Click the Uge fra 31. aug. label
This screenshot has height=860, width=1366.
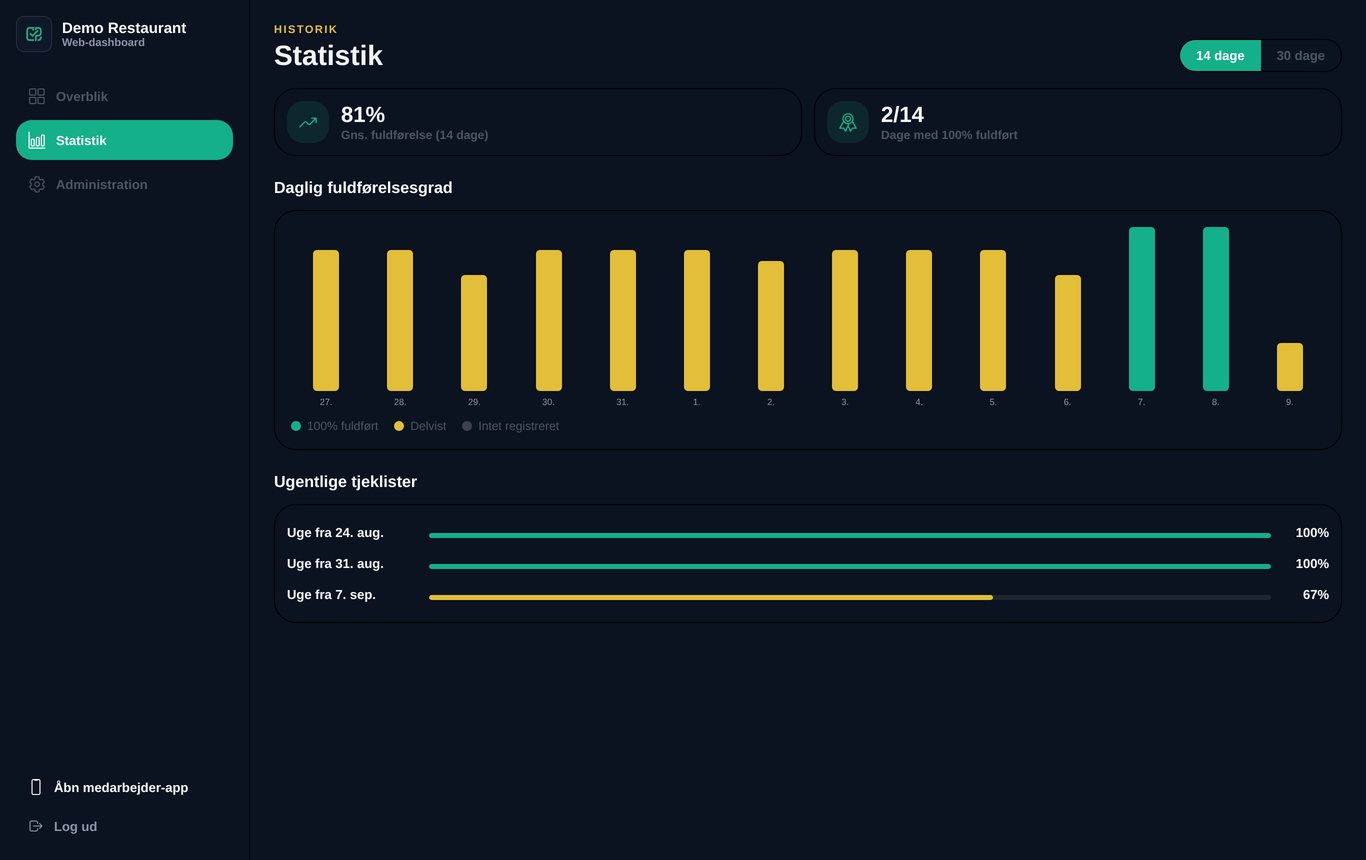335,564
